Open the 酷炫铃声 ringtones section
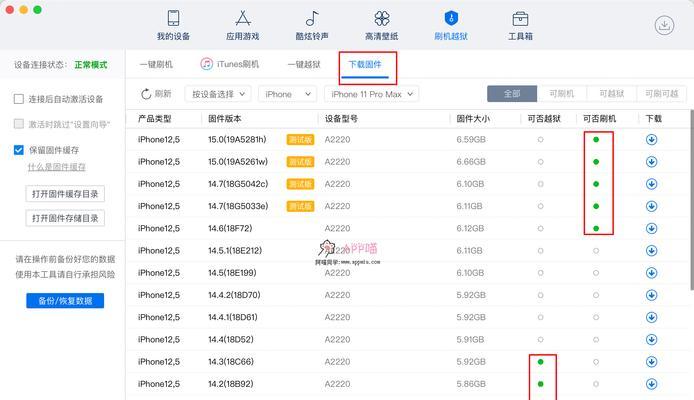Image resolution: width=694 pixels, height=400 pixels. 312,25
